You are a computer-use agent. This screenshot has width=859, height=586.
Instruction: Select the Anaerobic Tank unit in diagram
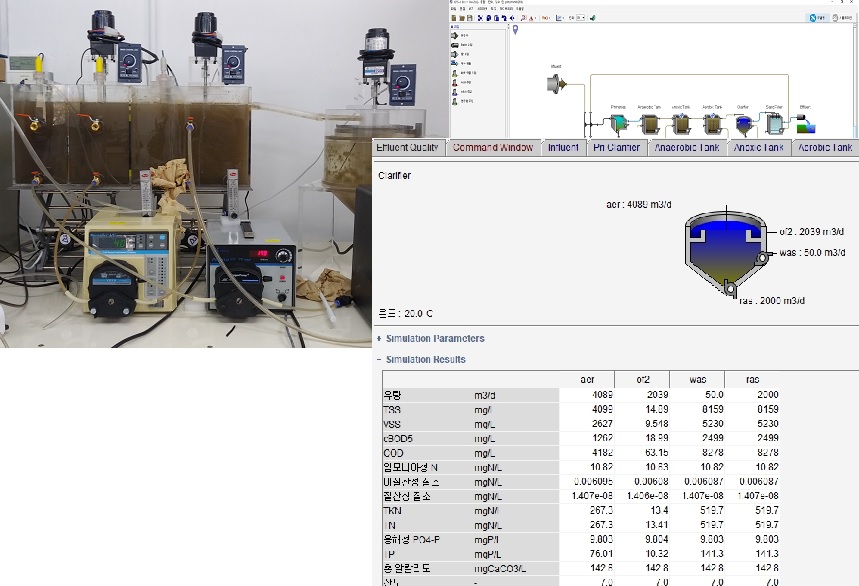(x=649, y=124)
